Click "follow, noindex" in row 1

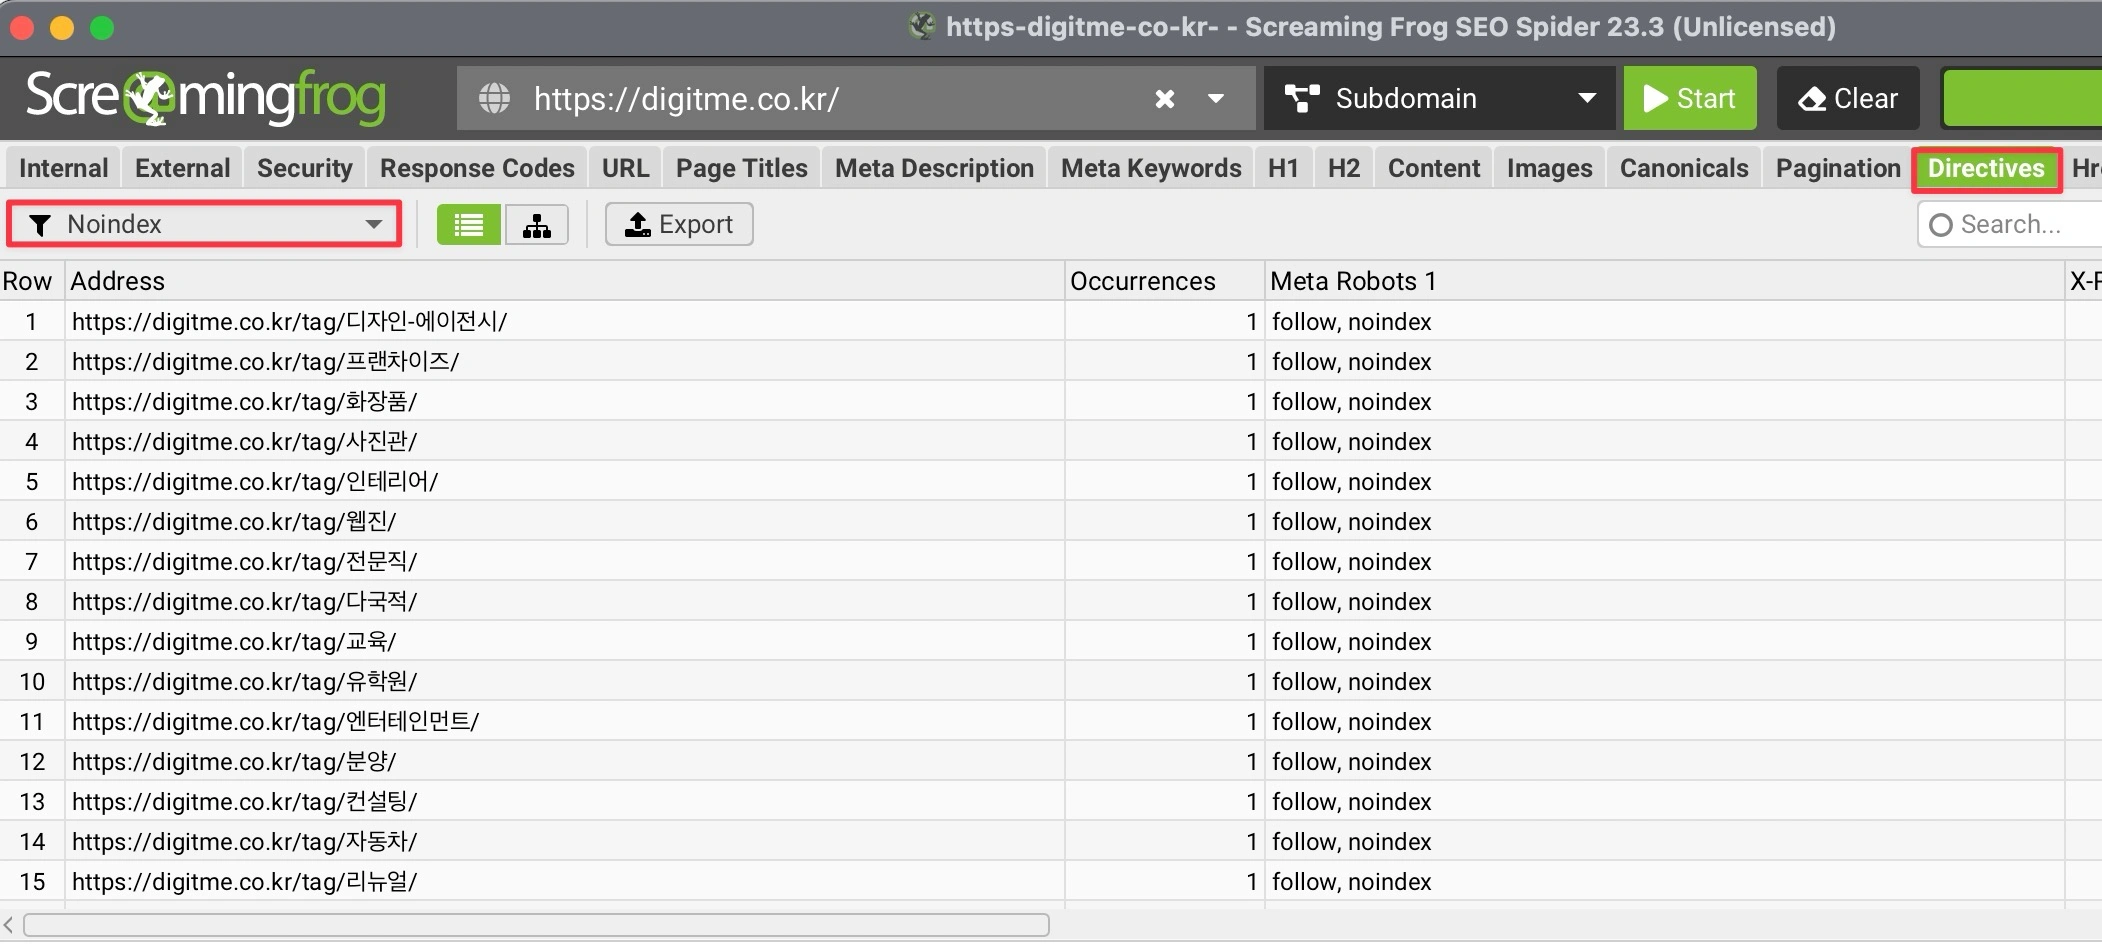[1351, 321]
